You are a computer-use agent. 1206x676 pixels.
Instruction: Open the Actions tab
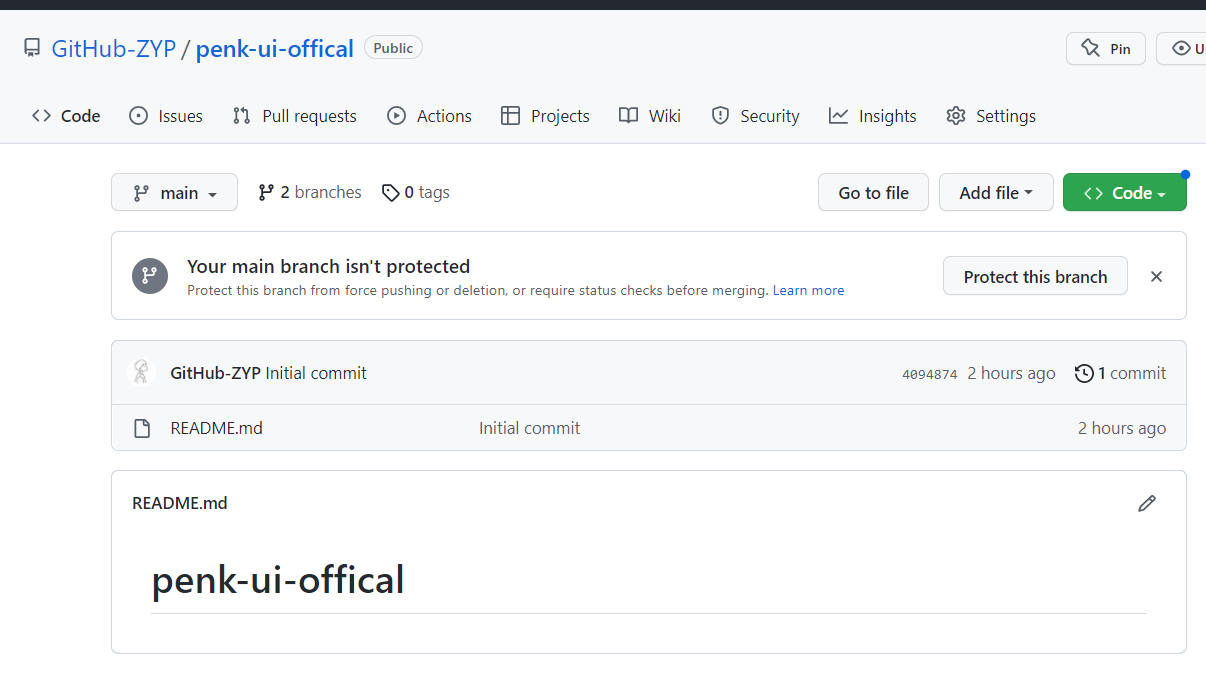click(429, 116)
